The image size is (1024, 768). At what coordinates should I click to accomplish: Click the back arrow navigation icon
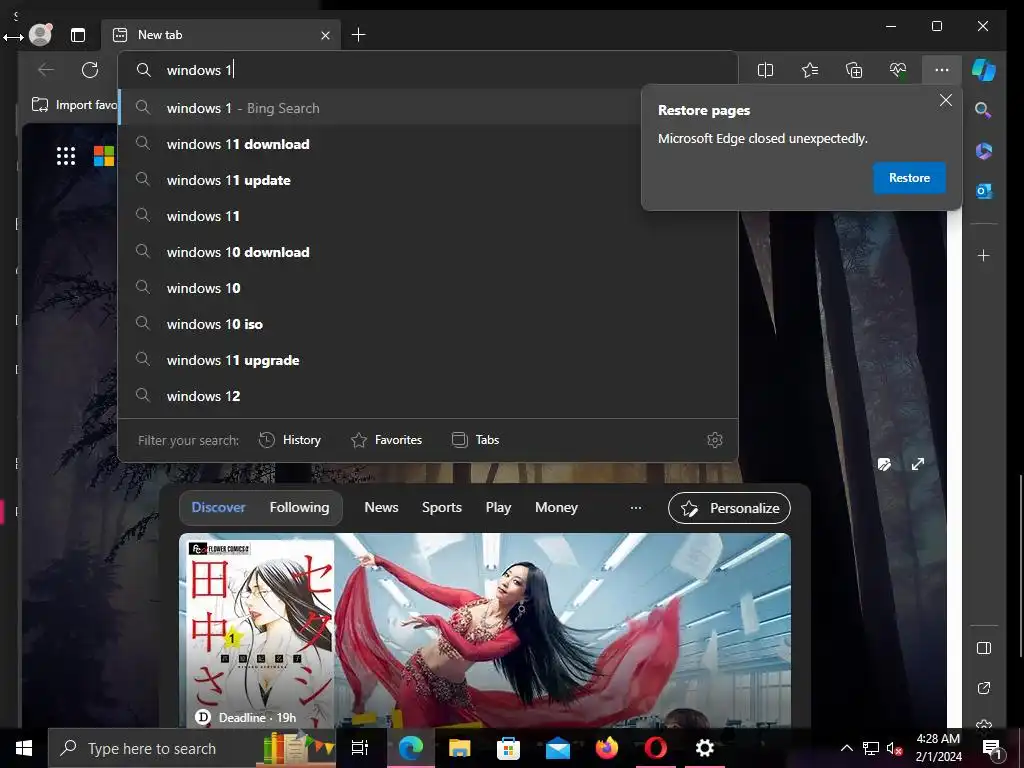[46, 70]
